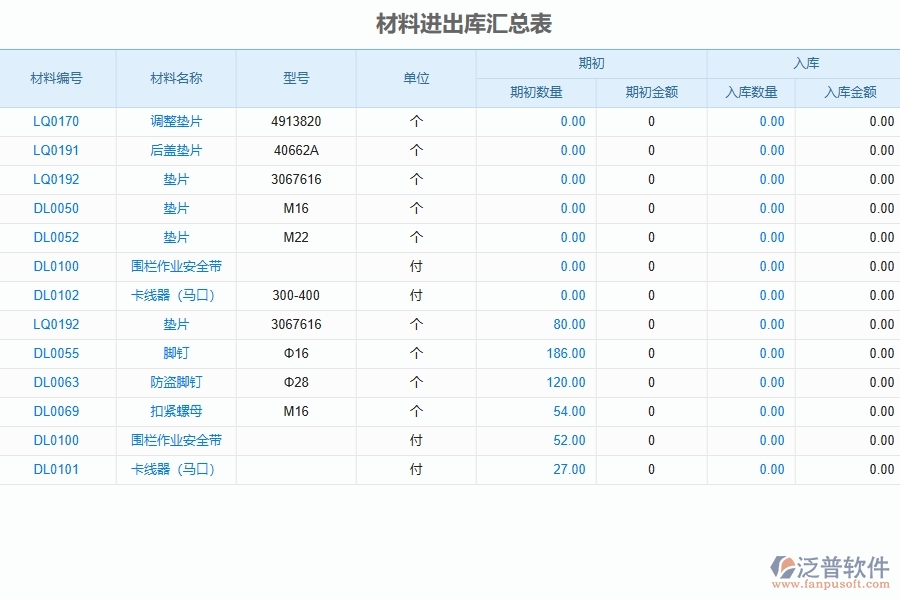Select material name 调整垫片
The image size is (900, 600).
176,121
